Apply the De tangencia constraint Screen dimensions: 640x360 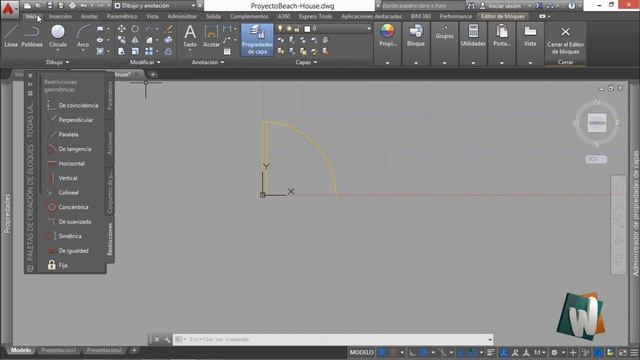pos(70,149)
